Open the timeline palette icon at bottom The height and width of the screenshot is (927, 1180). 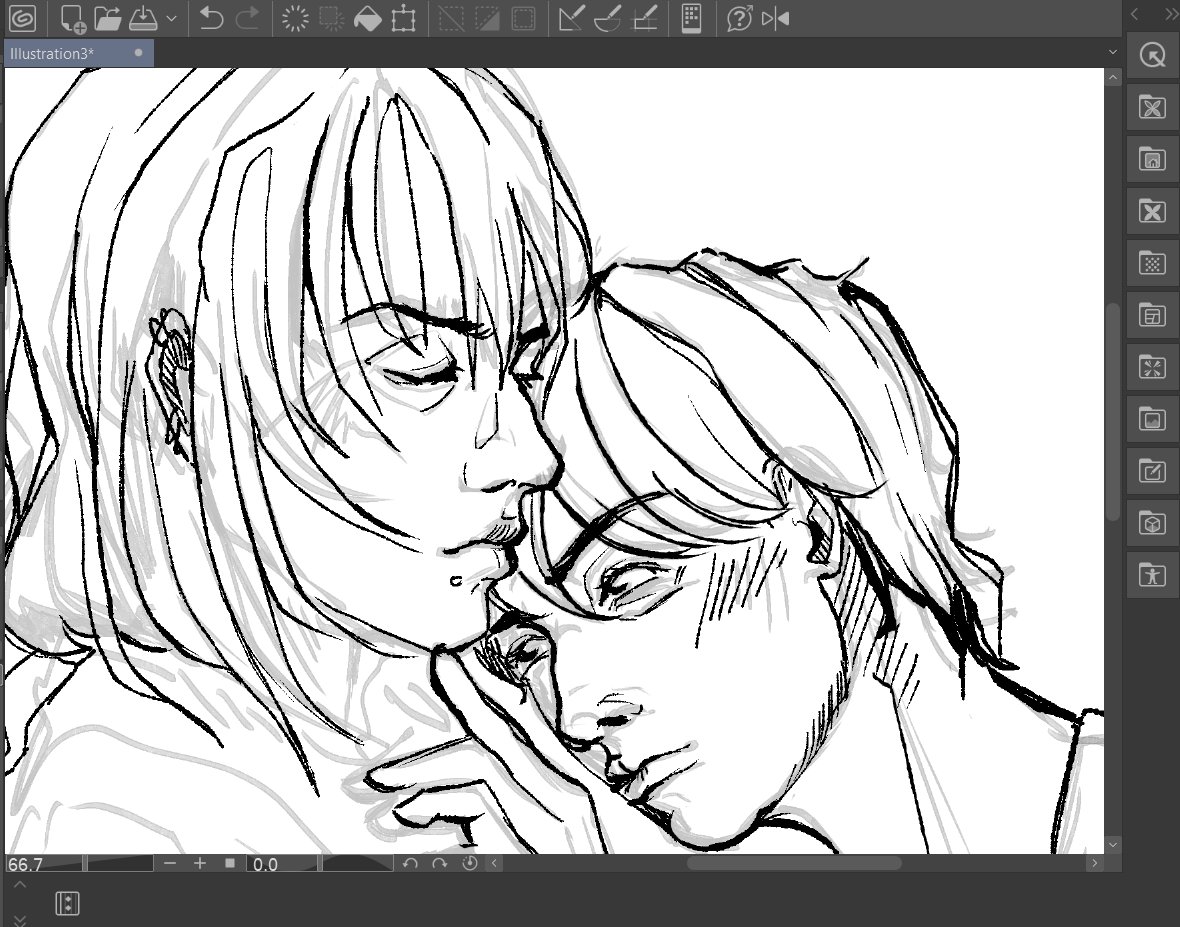67,903
